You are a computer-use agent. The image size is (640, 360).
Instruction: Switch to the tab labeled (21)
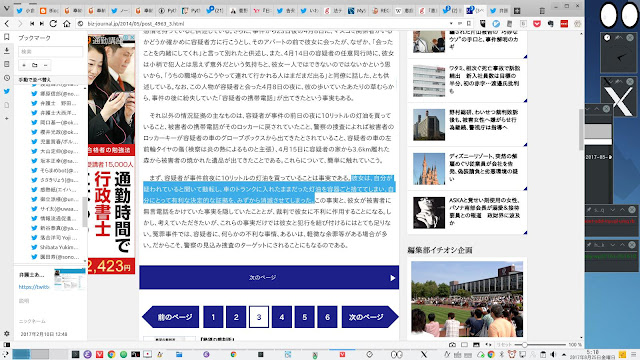coord(215,11)
